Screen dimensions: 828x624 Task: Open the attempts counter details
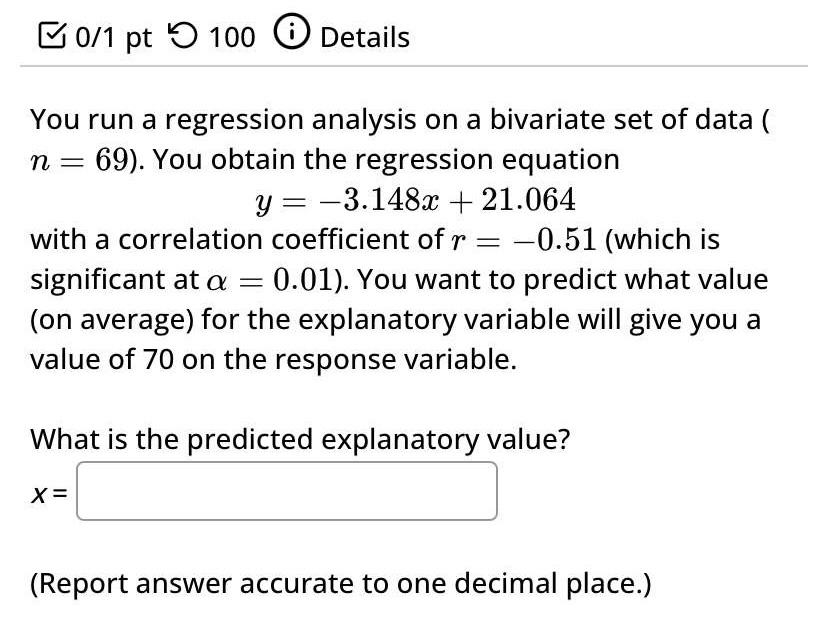pos(230,36)
